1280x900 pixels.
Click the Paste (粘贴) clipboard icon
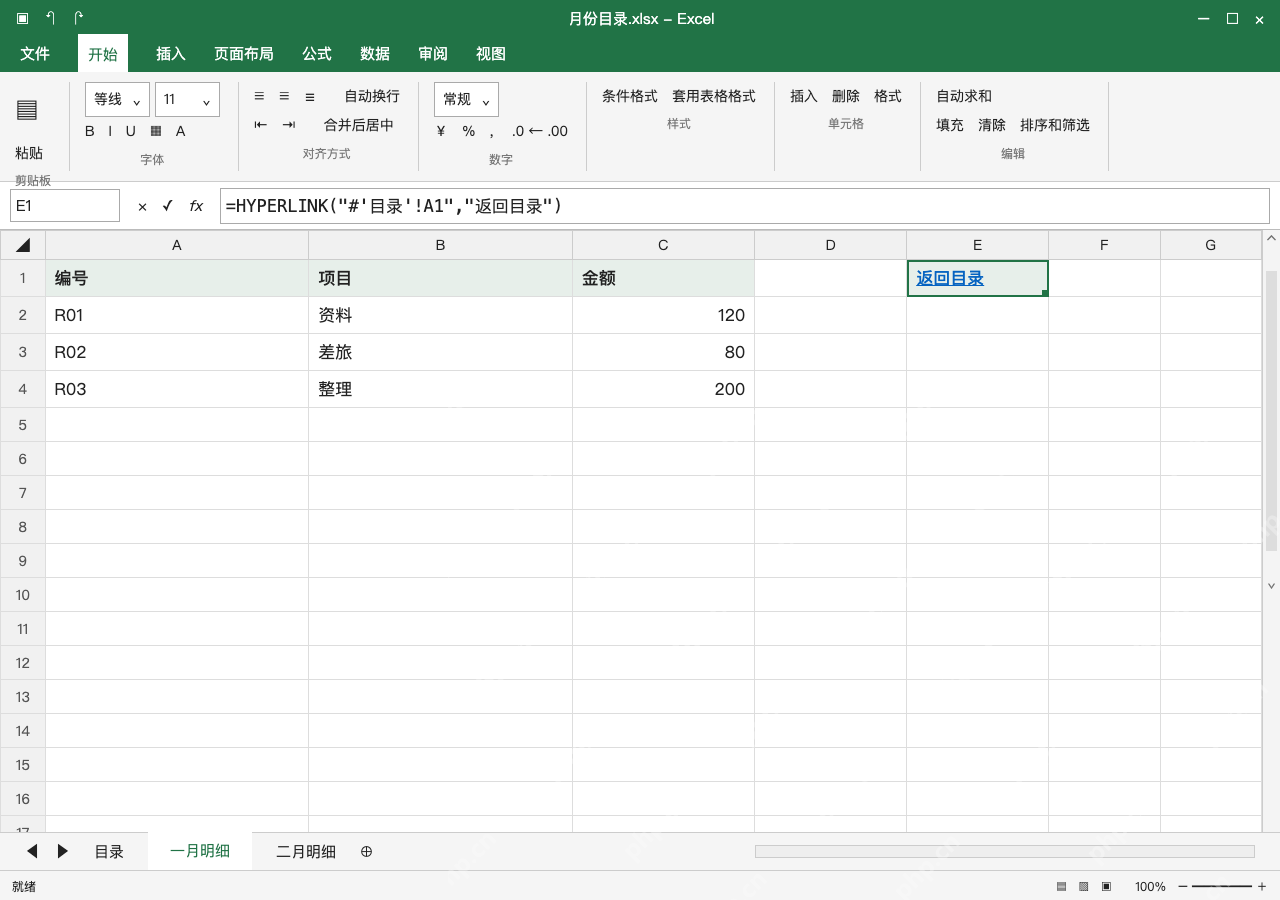27,110
